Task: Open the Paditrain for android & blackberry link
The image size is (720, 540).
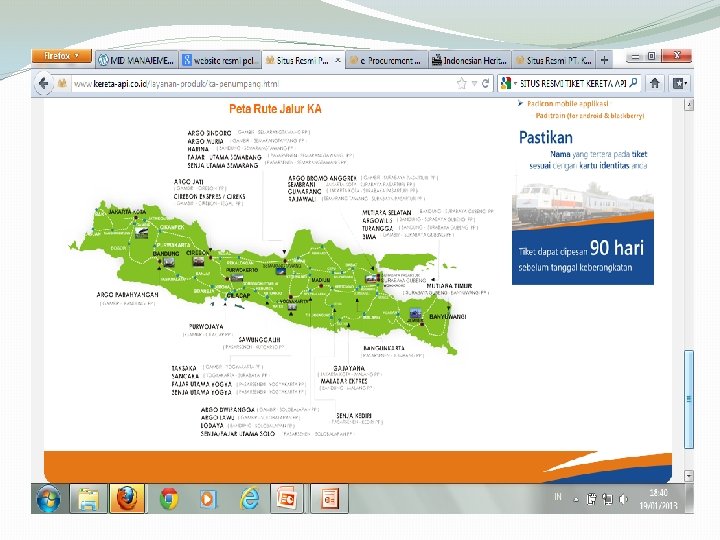Action: pyautogui.click(x=590, y=116)
